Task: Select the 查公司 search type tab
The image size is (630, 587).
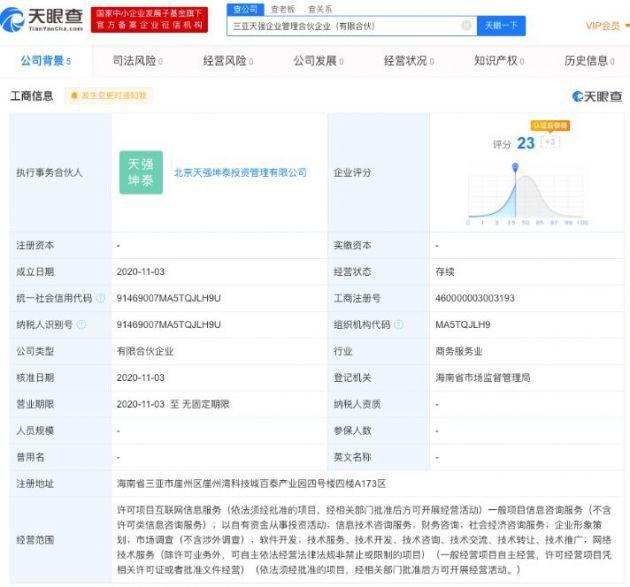Action: (x=243, y=8)
